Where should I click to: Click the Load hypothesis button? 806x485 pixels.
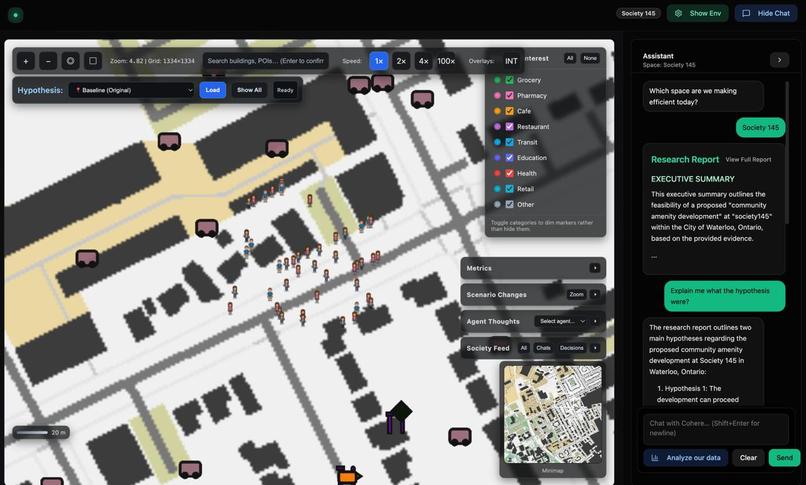coord(212,90)
